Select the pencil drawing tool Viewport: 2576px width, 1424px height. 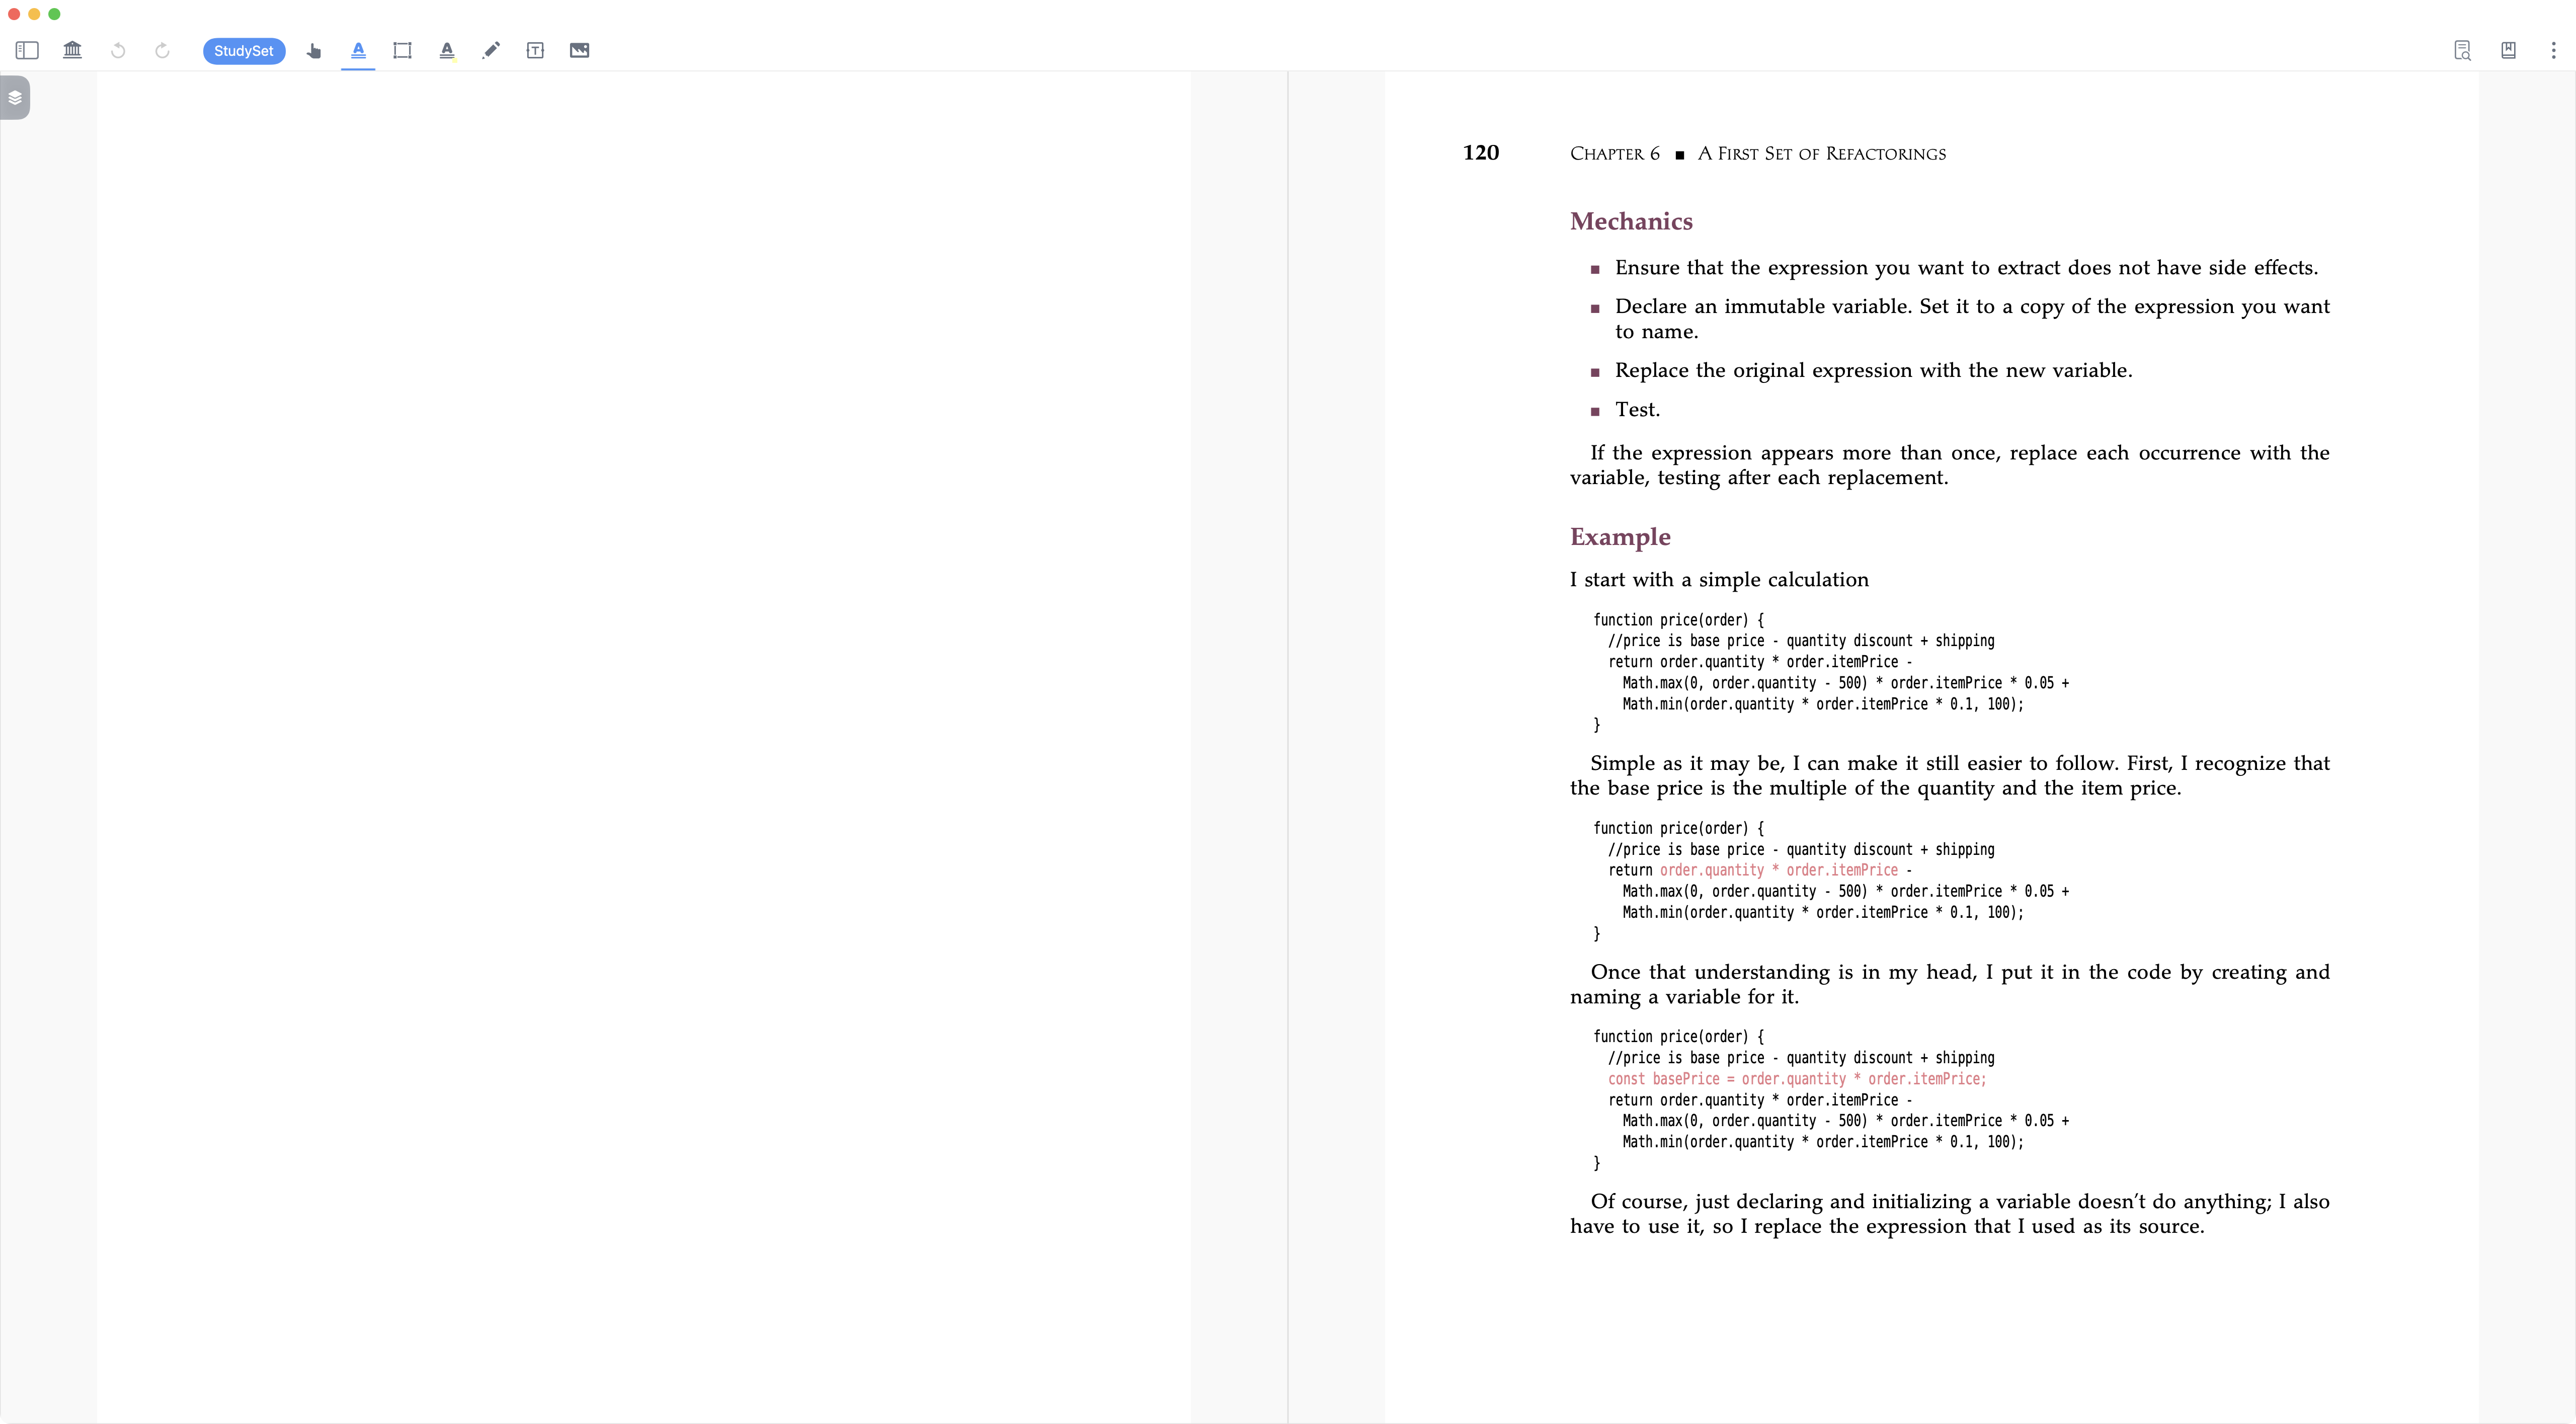tap(491, 50)
